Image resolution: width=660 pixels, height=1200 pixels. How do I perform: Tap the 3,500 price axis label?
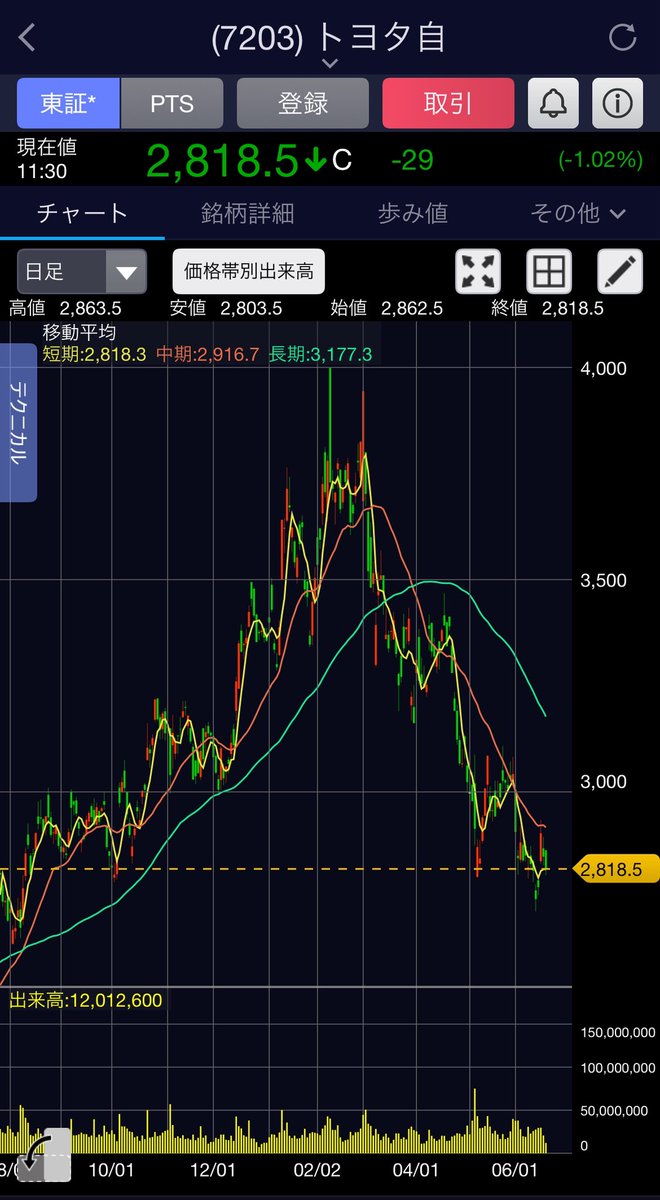click(604, 580)
